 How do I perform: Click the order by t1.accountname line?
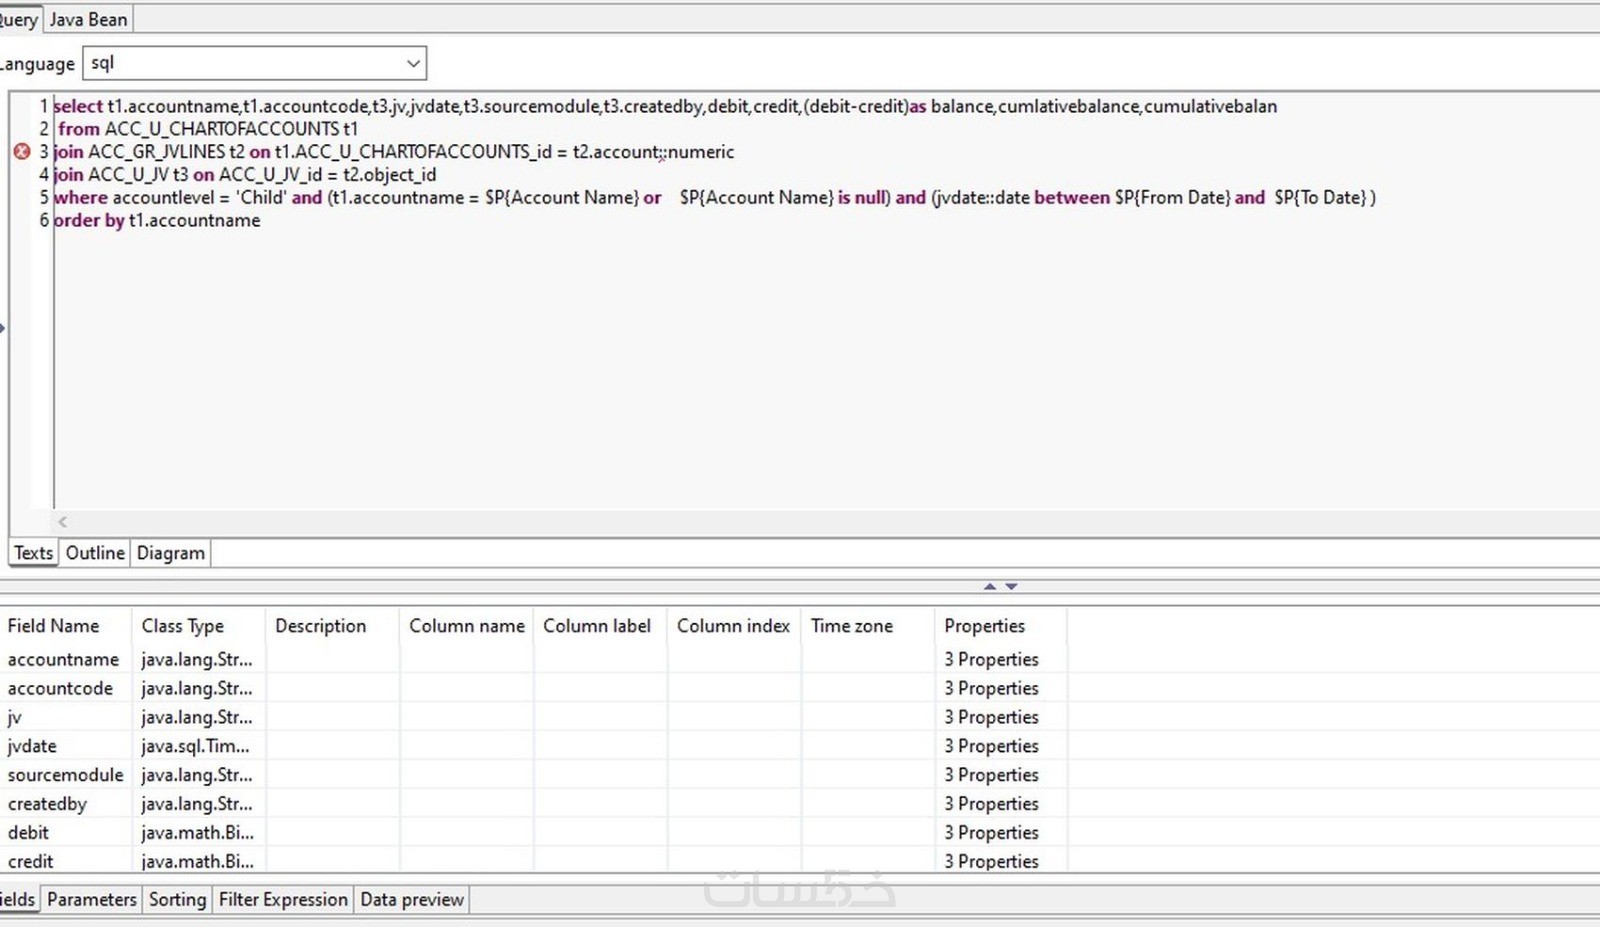coord(157,221)
